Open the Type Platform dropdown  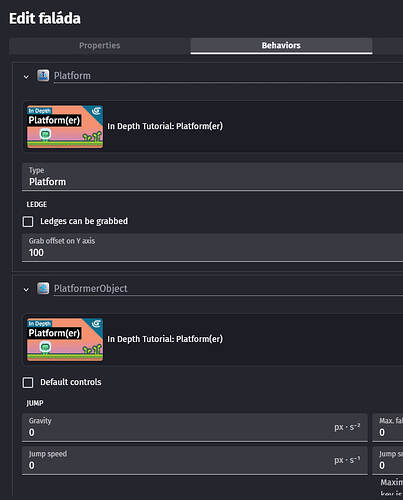point(212,177)
